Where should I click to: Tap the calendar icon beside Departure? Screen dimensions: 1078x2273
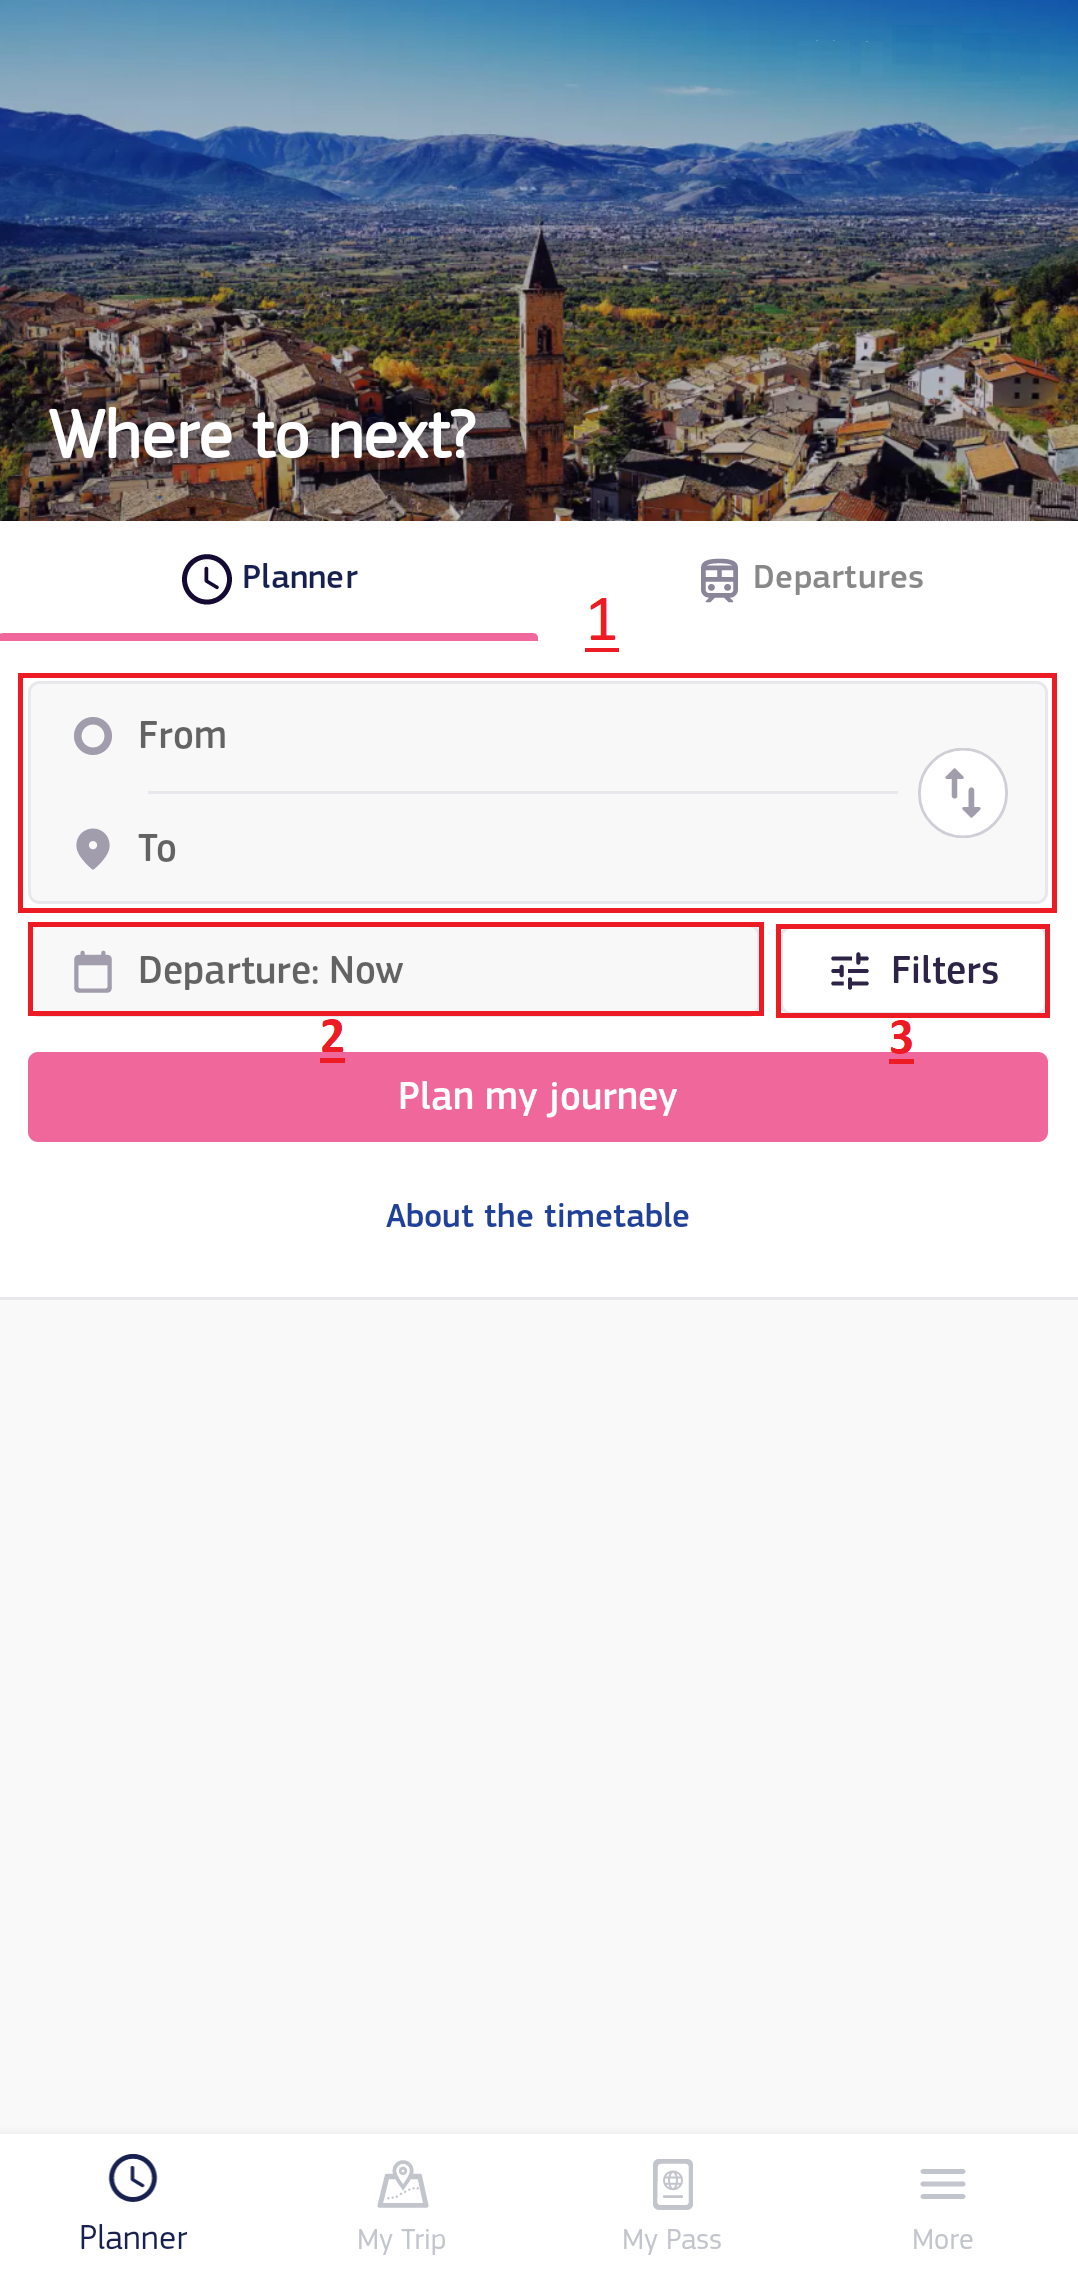click(93, 971)
